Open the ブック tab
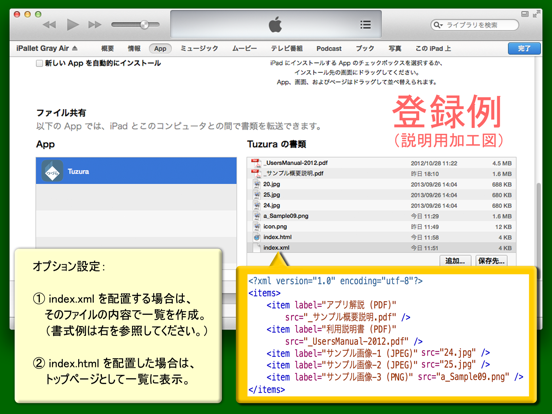Image resolution: width=552 pixels, height=414 pixels. [x=365, y=49]
